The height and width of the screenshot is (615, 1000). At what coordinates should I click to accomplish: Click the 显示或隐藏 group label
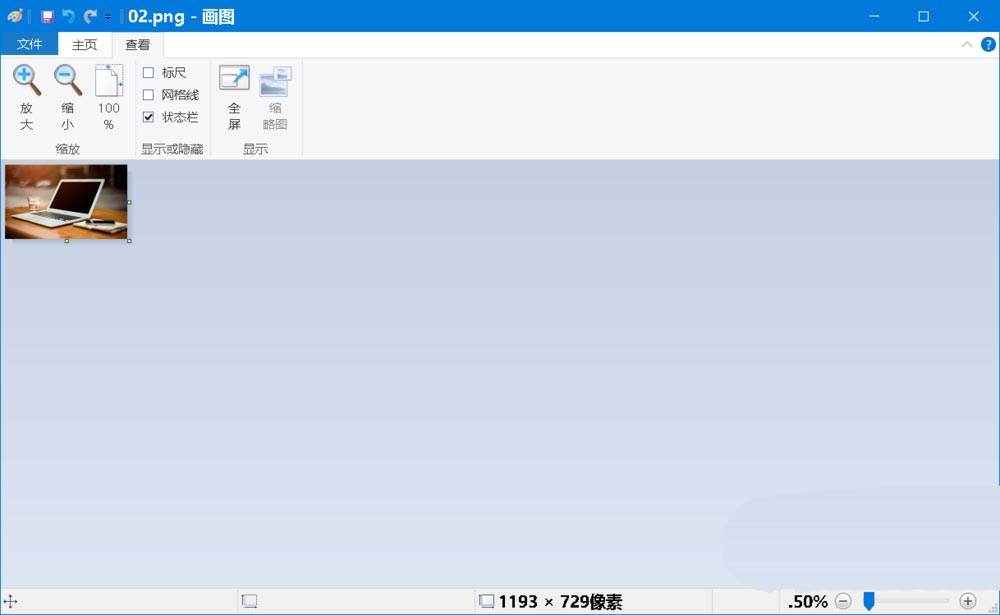coord(172,149)
